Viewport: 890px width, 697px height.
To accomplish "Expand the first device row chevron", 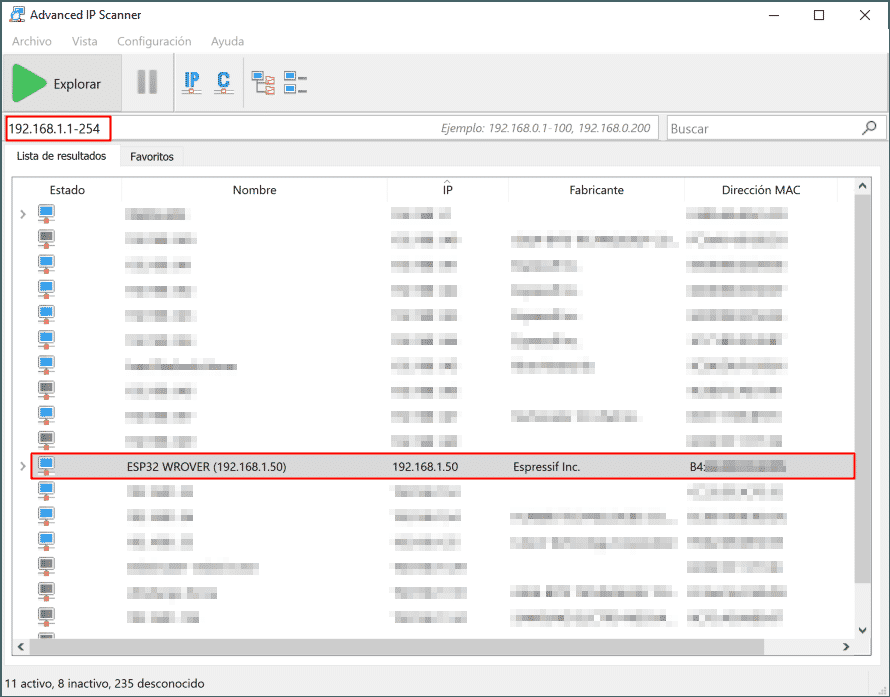I will (x=23, y=215).
